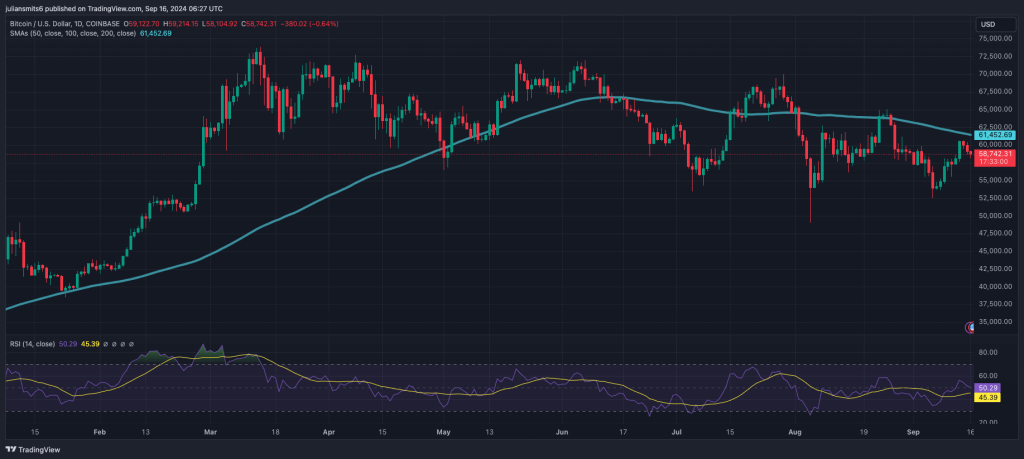Click the Feb label on time axis
The height and width of the screenshot is (459, 1024).
pyautogui.click(x=99, y=432)
